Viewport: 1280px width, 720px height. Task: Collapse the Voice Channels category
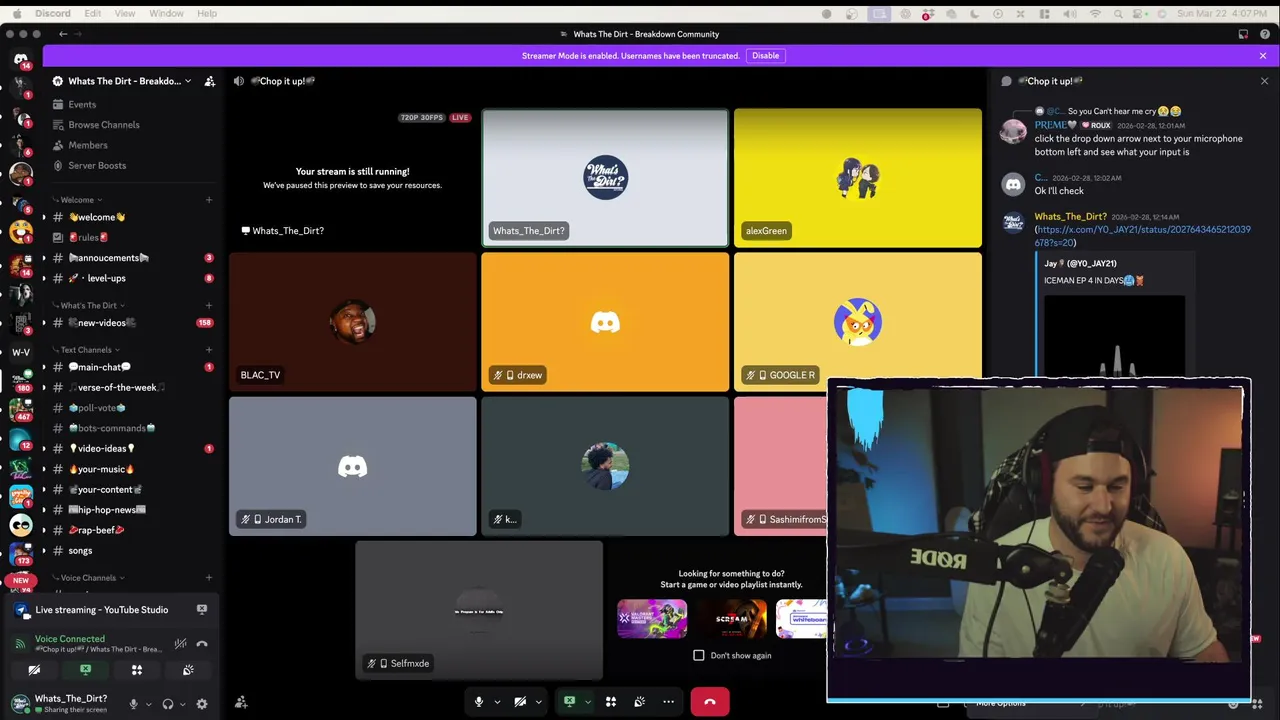pos(88,578)
